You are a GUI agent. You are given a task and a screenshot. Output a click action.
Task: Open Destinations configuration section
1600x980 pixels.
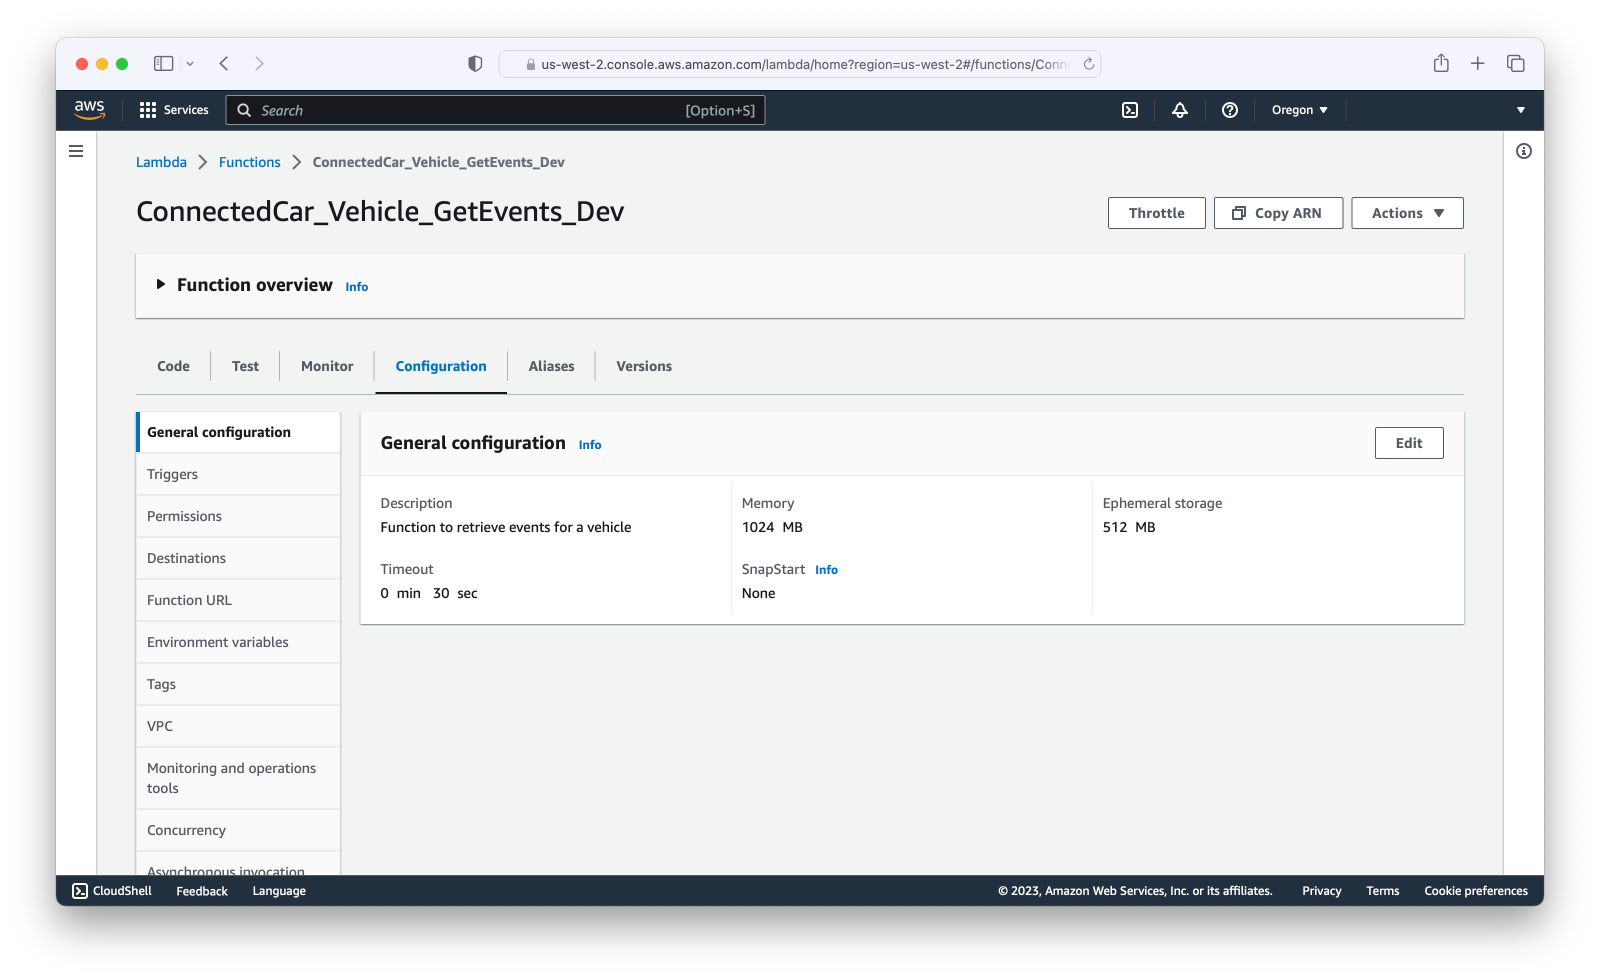coord(238,558)
